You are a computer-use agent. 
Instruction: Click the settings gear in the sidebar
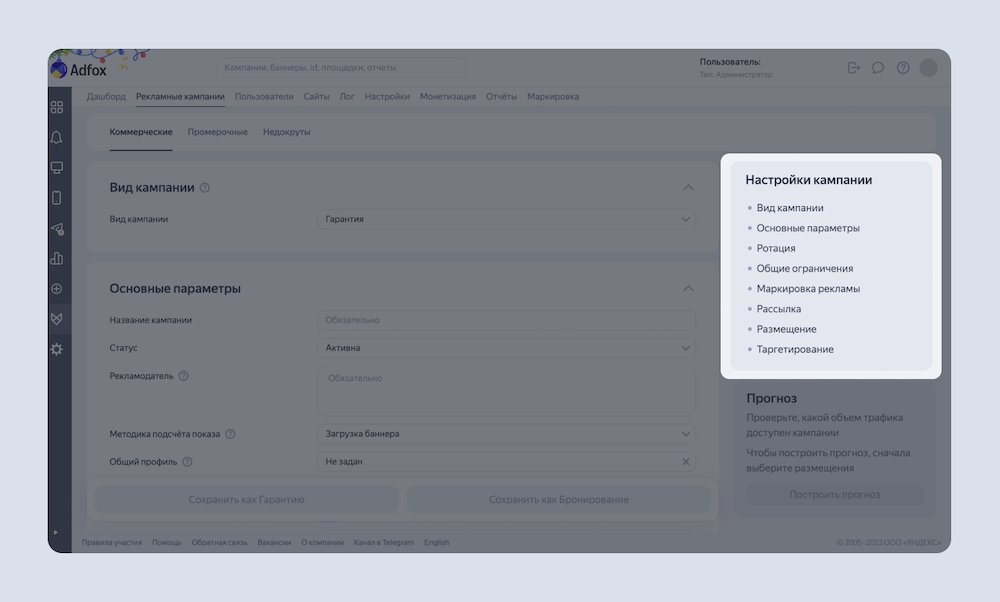tap(57, 349)
